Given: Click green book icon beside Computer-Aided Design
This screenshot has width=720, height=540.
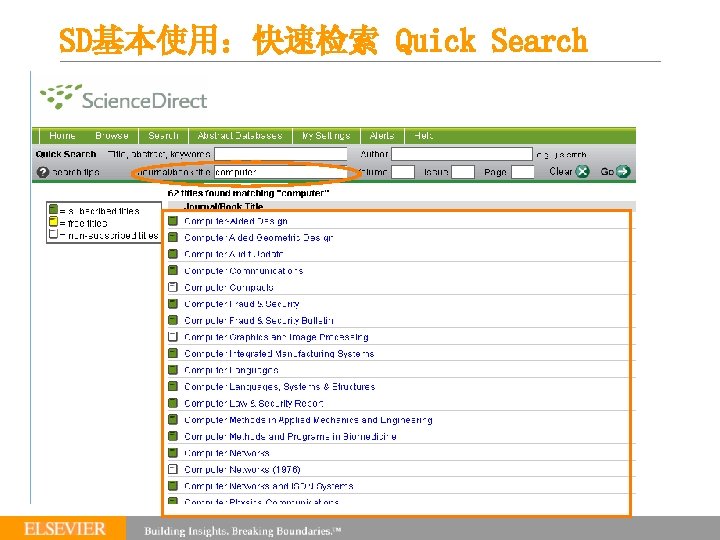Looking at the screenshot, I should pos(173,221).
